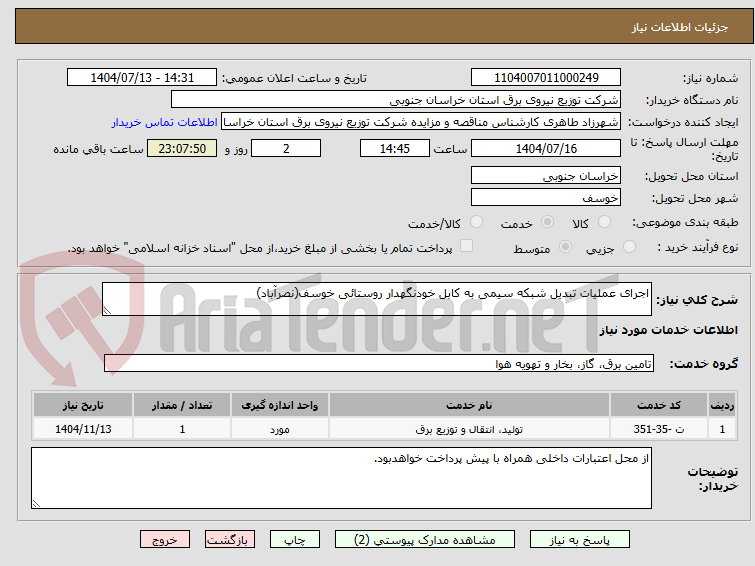Click the deadline time field 14:45
The height and width of the screenshot is (566, 755).
[394, 148]
